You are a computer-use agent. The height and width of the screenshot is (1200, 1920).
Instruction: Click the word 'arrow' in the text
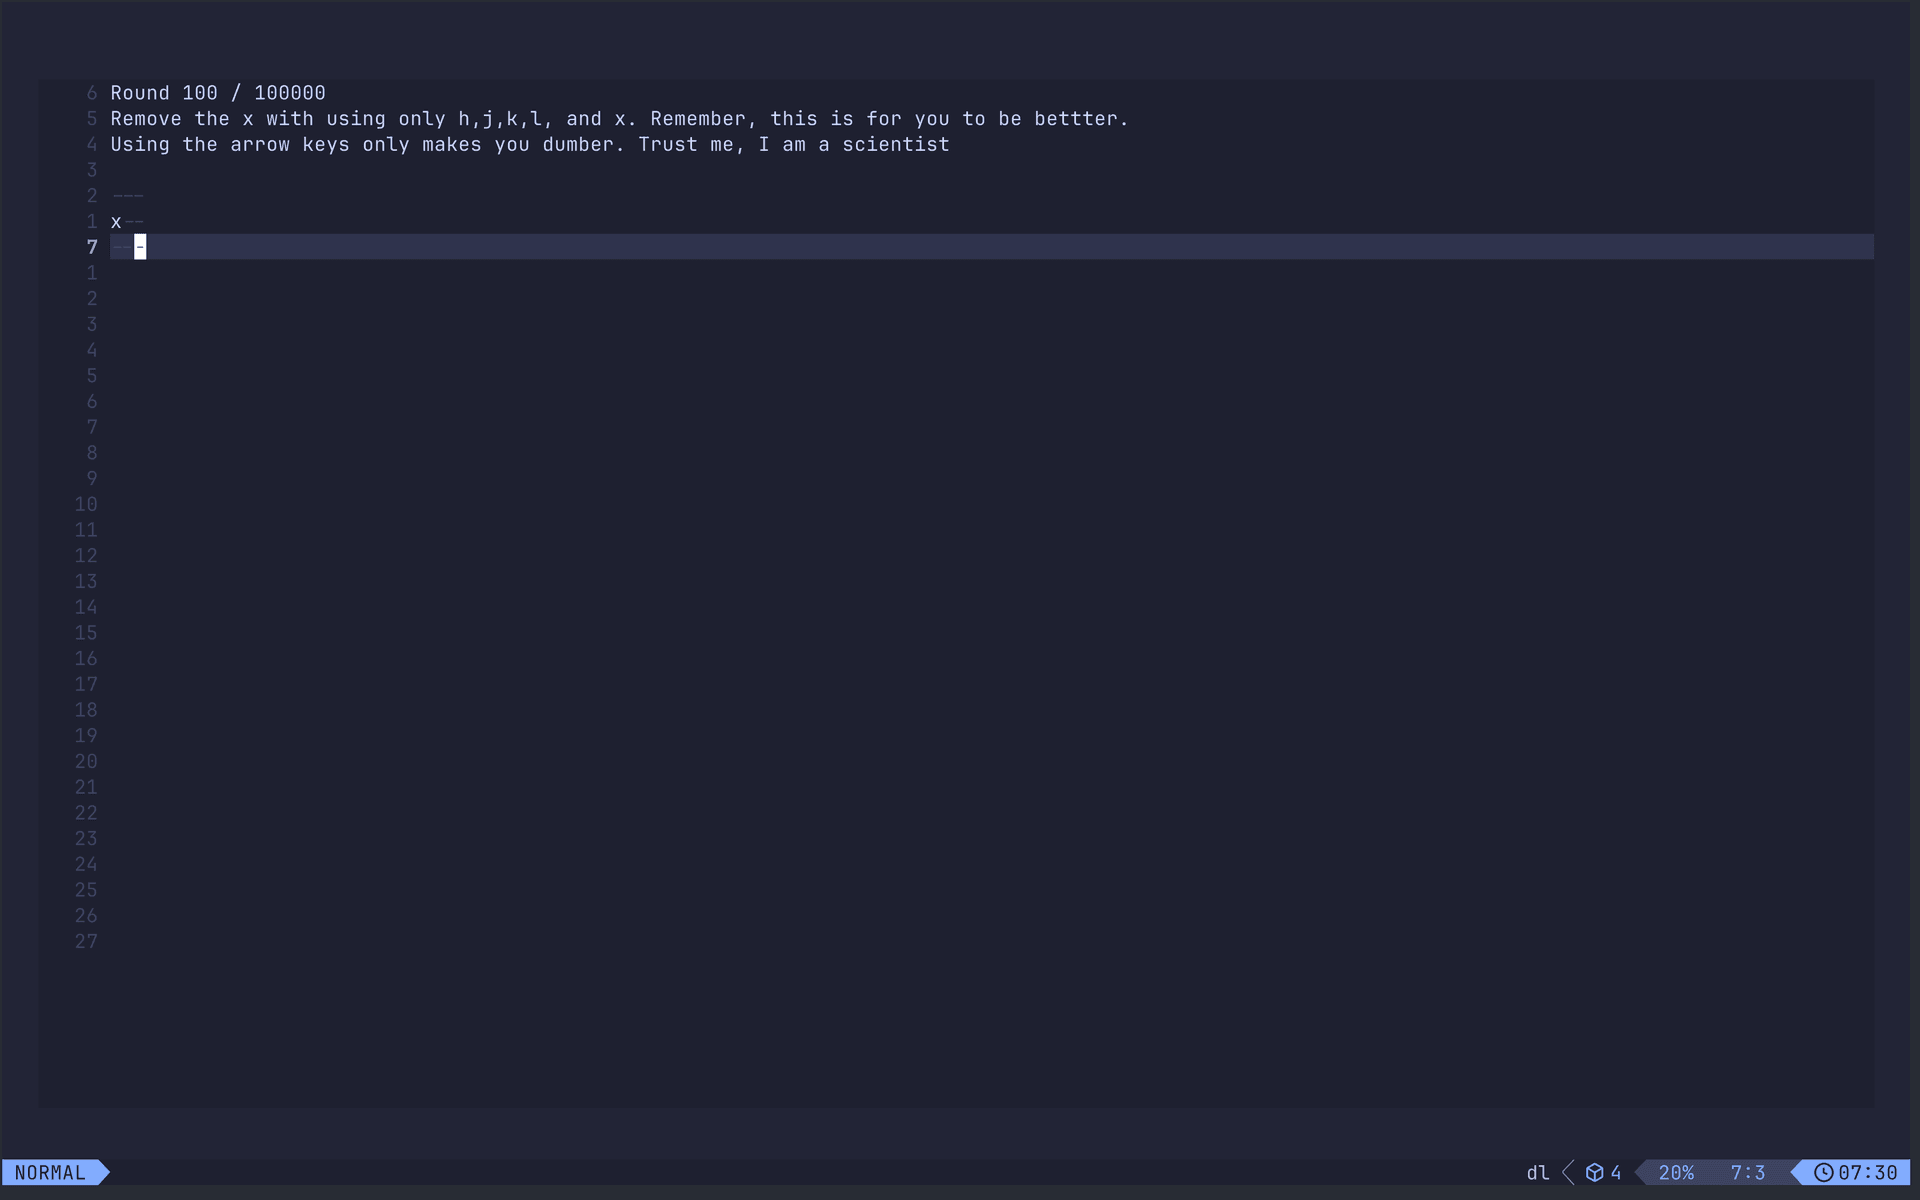tap(260, 145)
